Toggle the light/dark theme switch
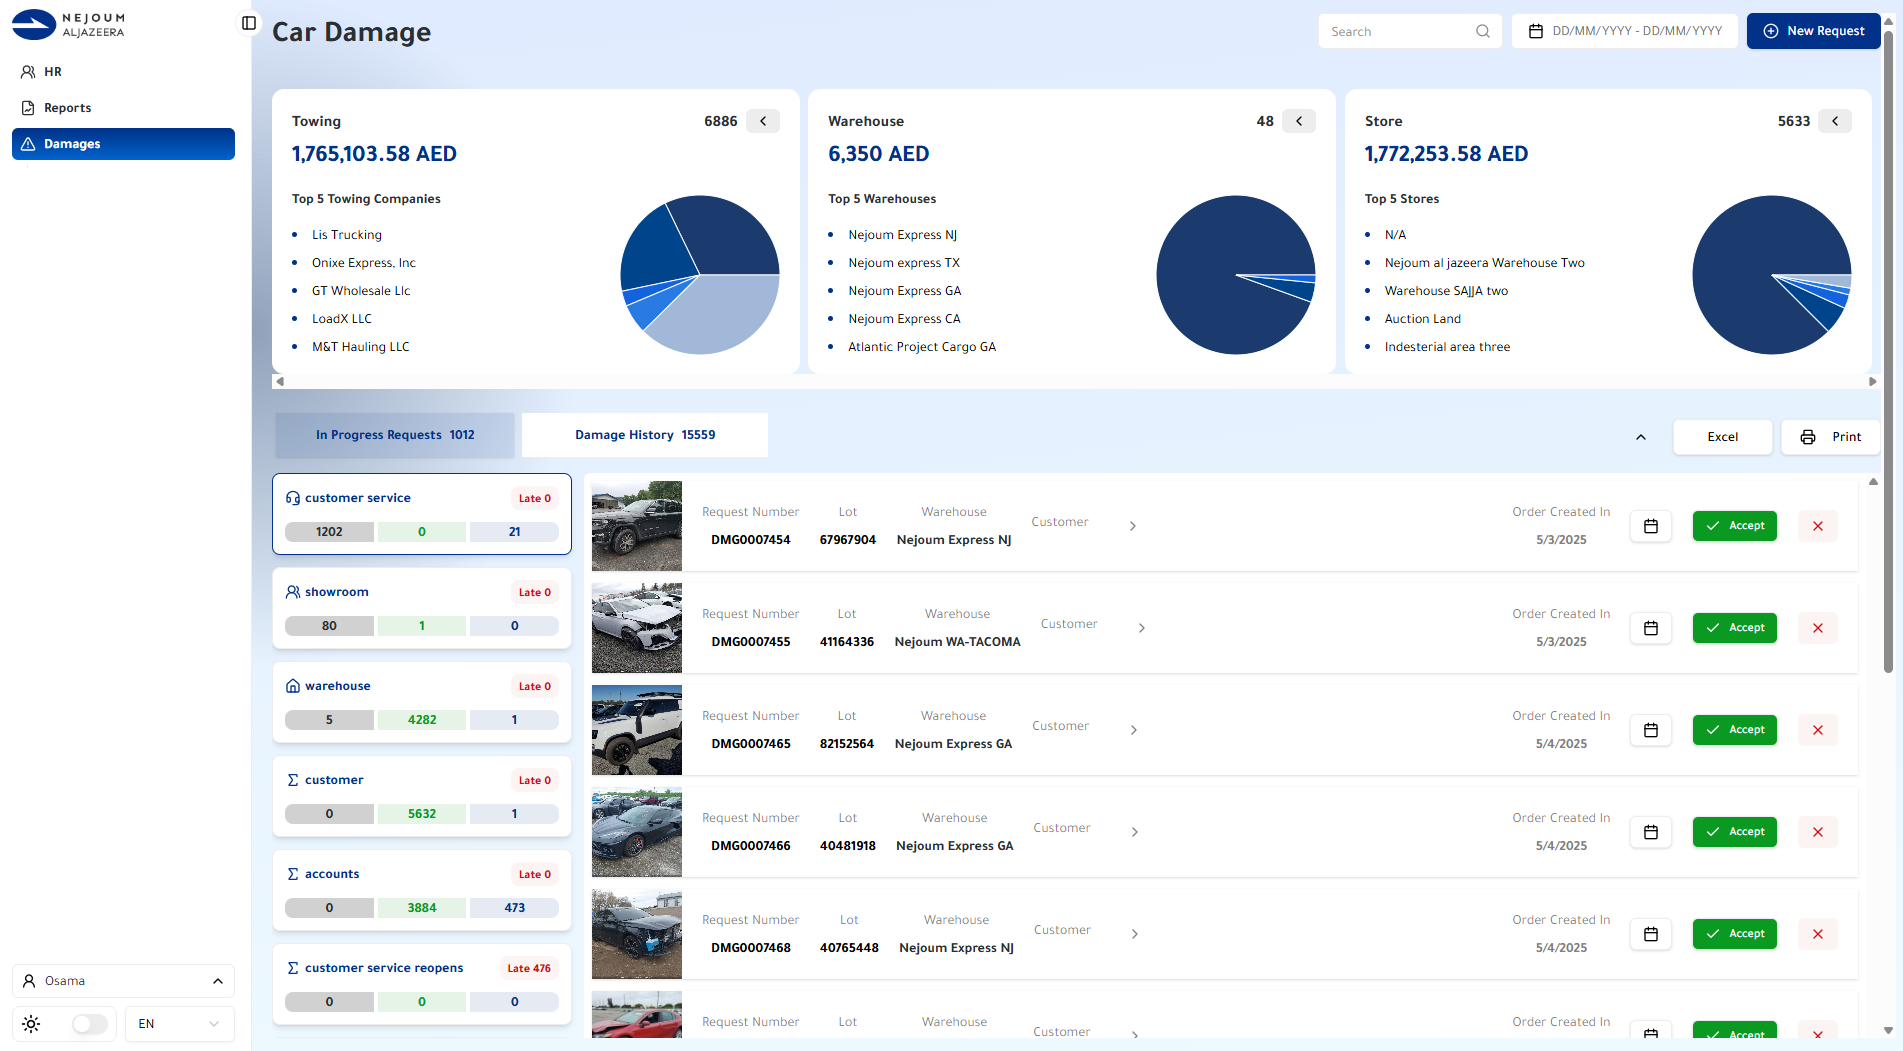The height and width of the screenshot is (1051, 1903). point(89,1024)
